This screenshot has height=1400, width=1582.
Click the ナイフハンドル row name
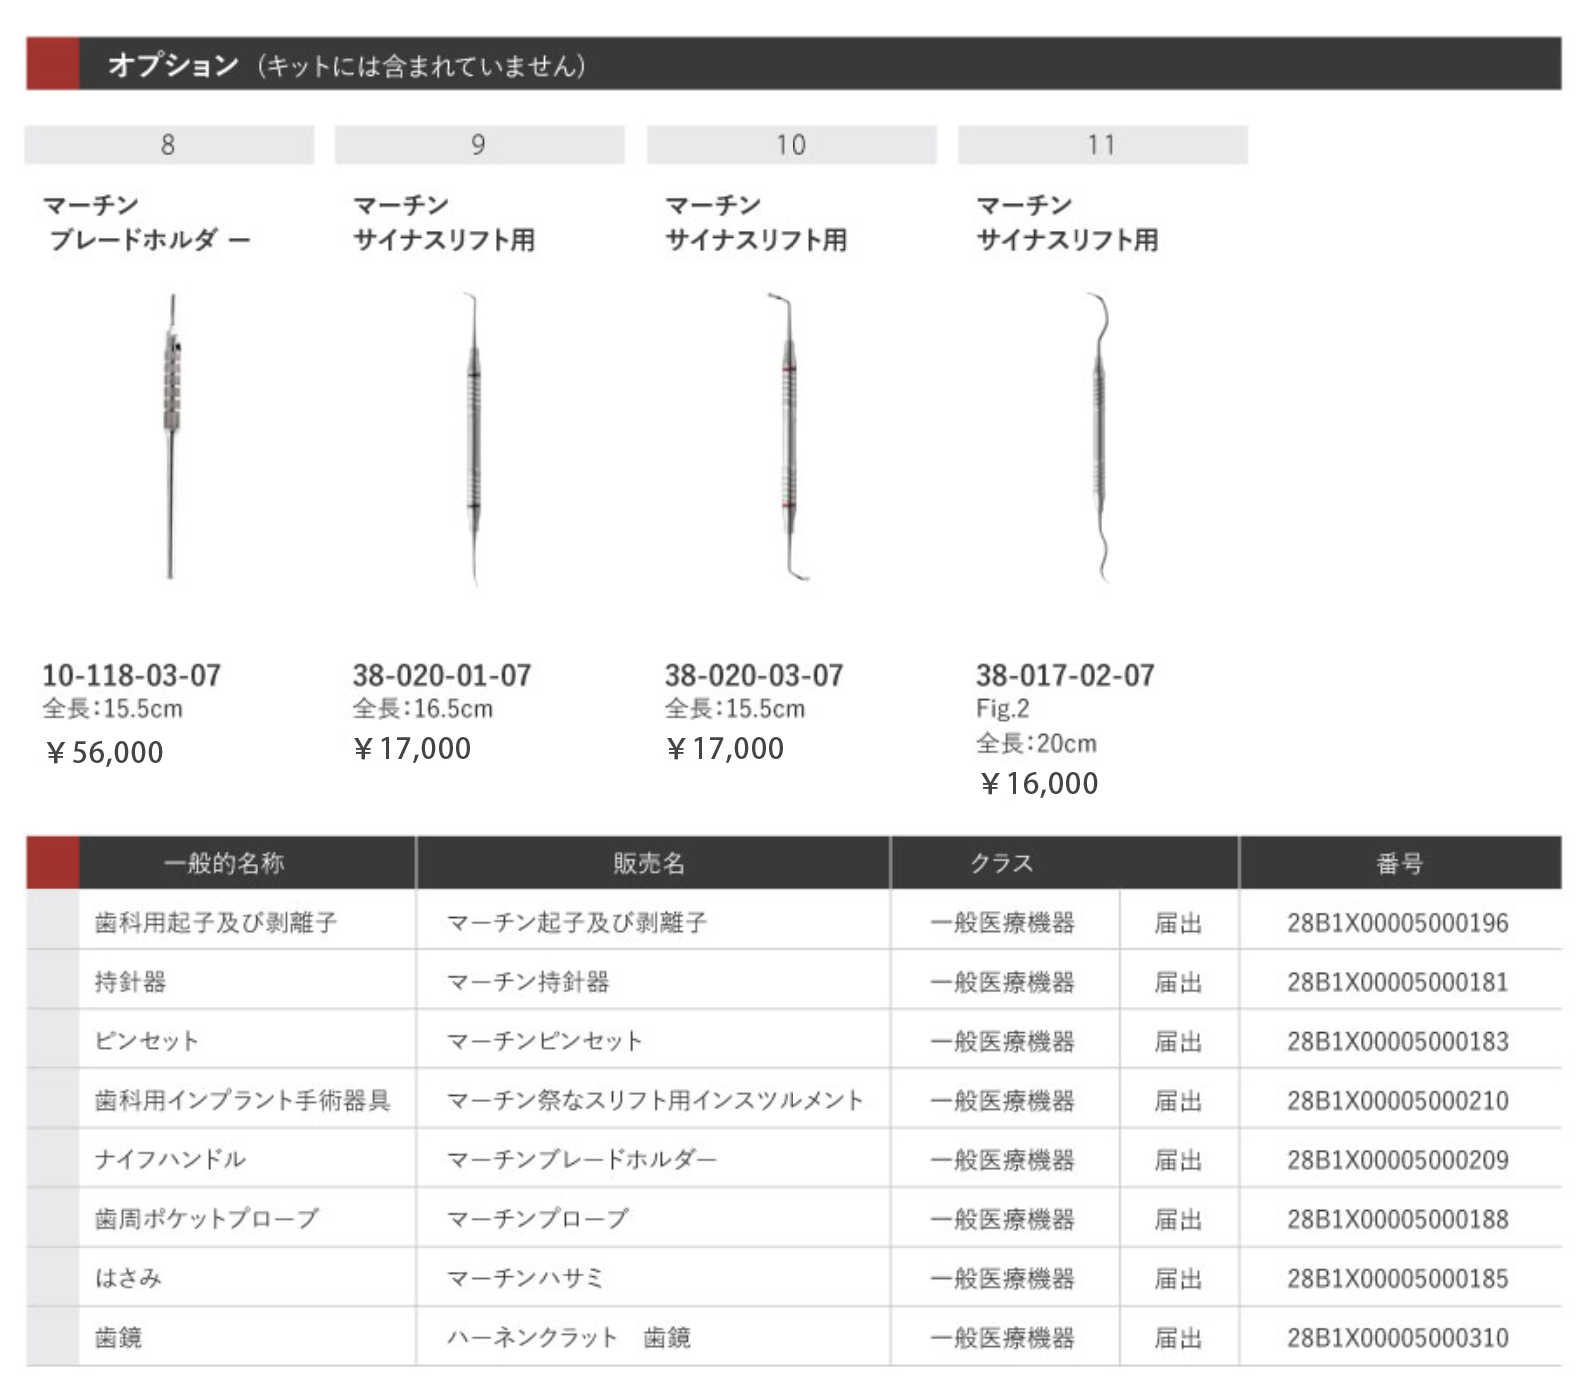[170, 1159]
